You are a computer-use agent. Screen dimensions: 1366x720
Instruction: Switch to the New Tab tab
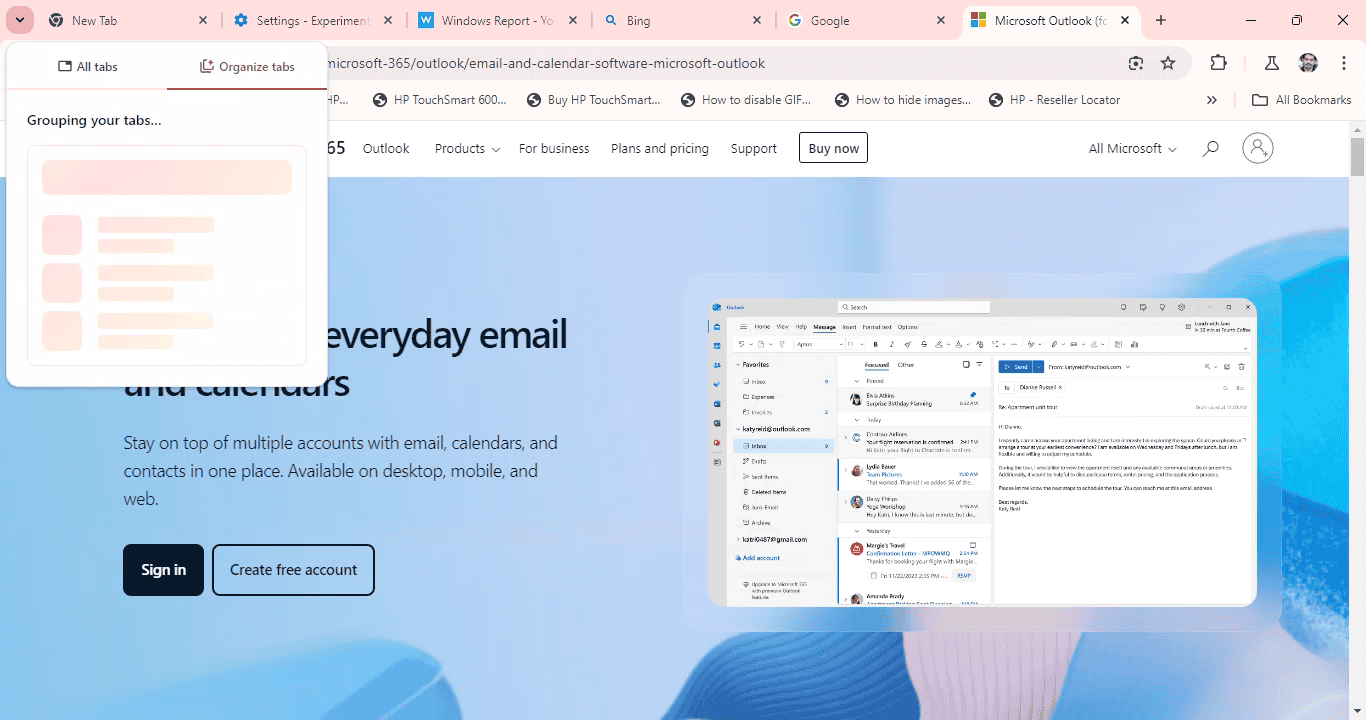tap(129, 20)
